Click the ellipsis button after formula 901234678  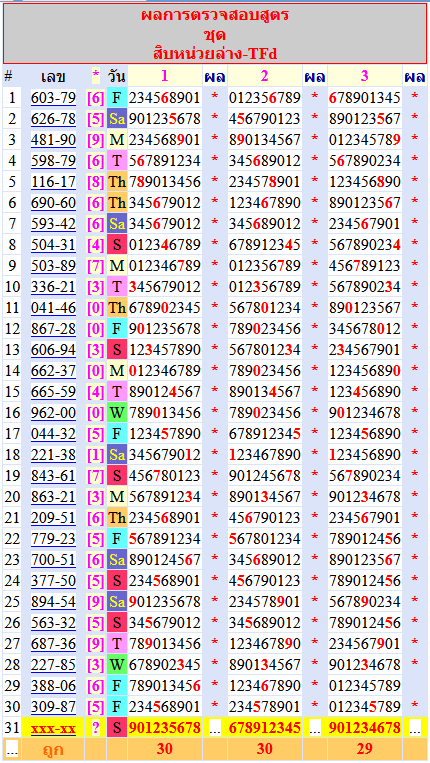415,728
